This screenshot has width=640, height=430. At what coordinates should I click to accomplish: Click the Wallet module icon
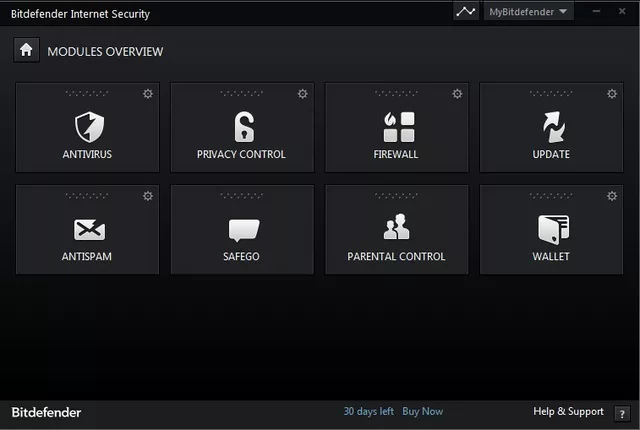552,229
